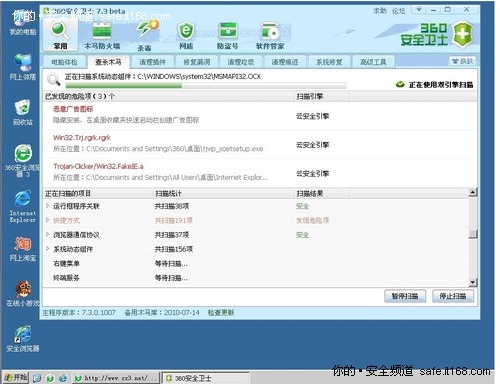Open 安全浏览器 desktop shortcut icon
500x384 pixels.
click(x=22, y=339)
